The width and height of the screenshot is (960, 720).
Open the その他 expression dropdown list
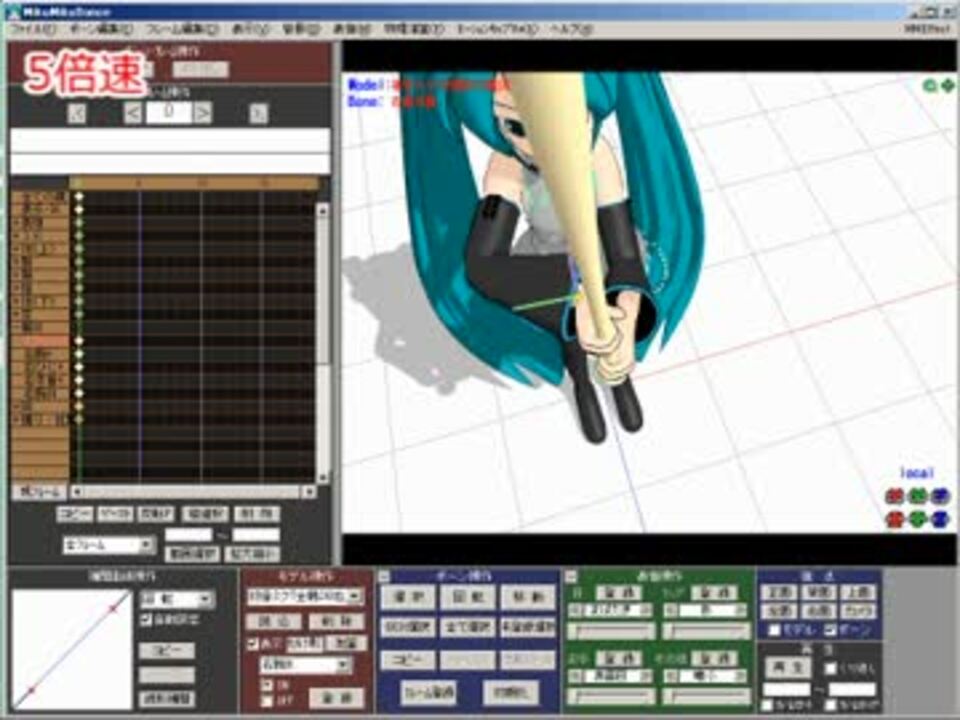(706, 676)
